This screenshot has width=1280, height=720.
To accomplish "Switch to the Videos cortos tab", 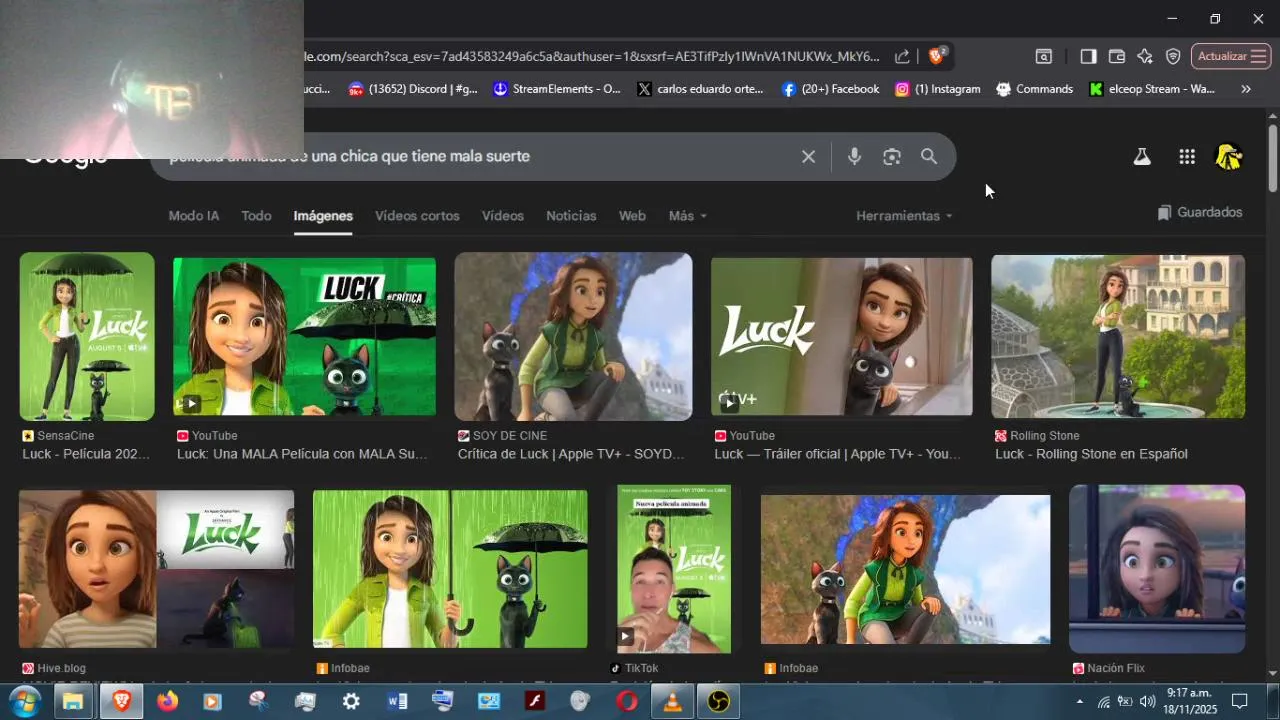I will 417,216.
